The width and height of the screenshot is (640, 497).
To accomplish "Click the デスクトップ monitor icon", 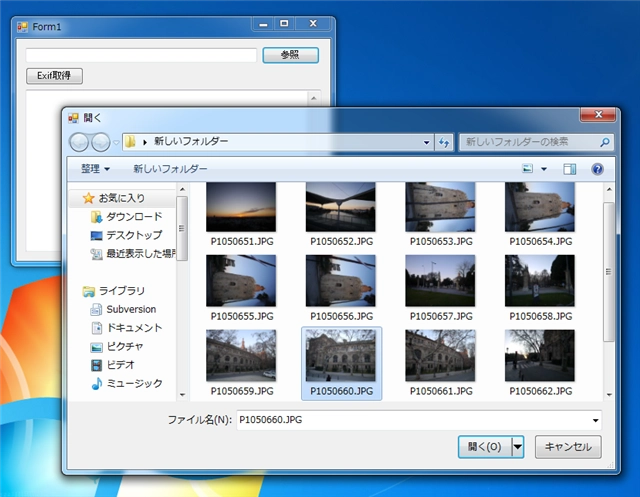I will point(96,236).
